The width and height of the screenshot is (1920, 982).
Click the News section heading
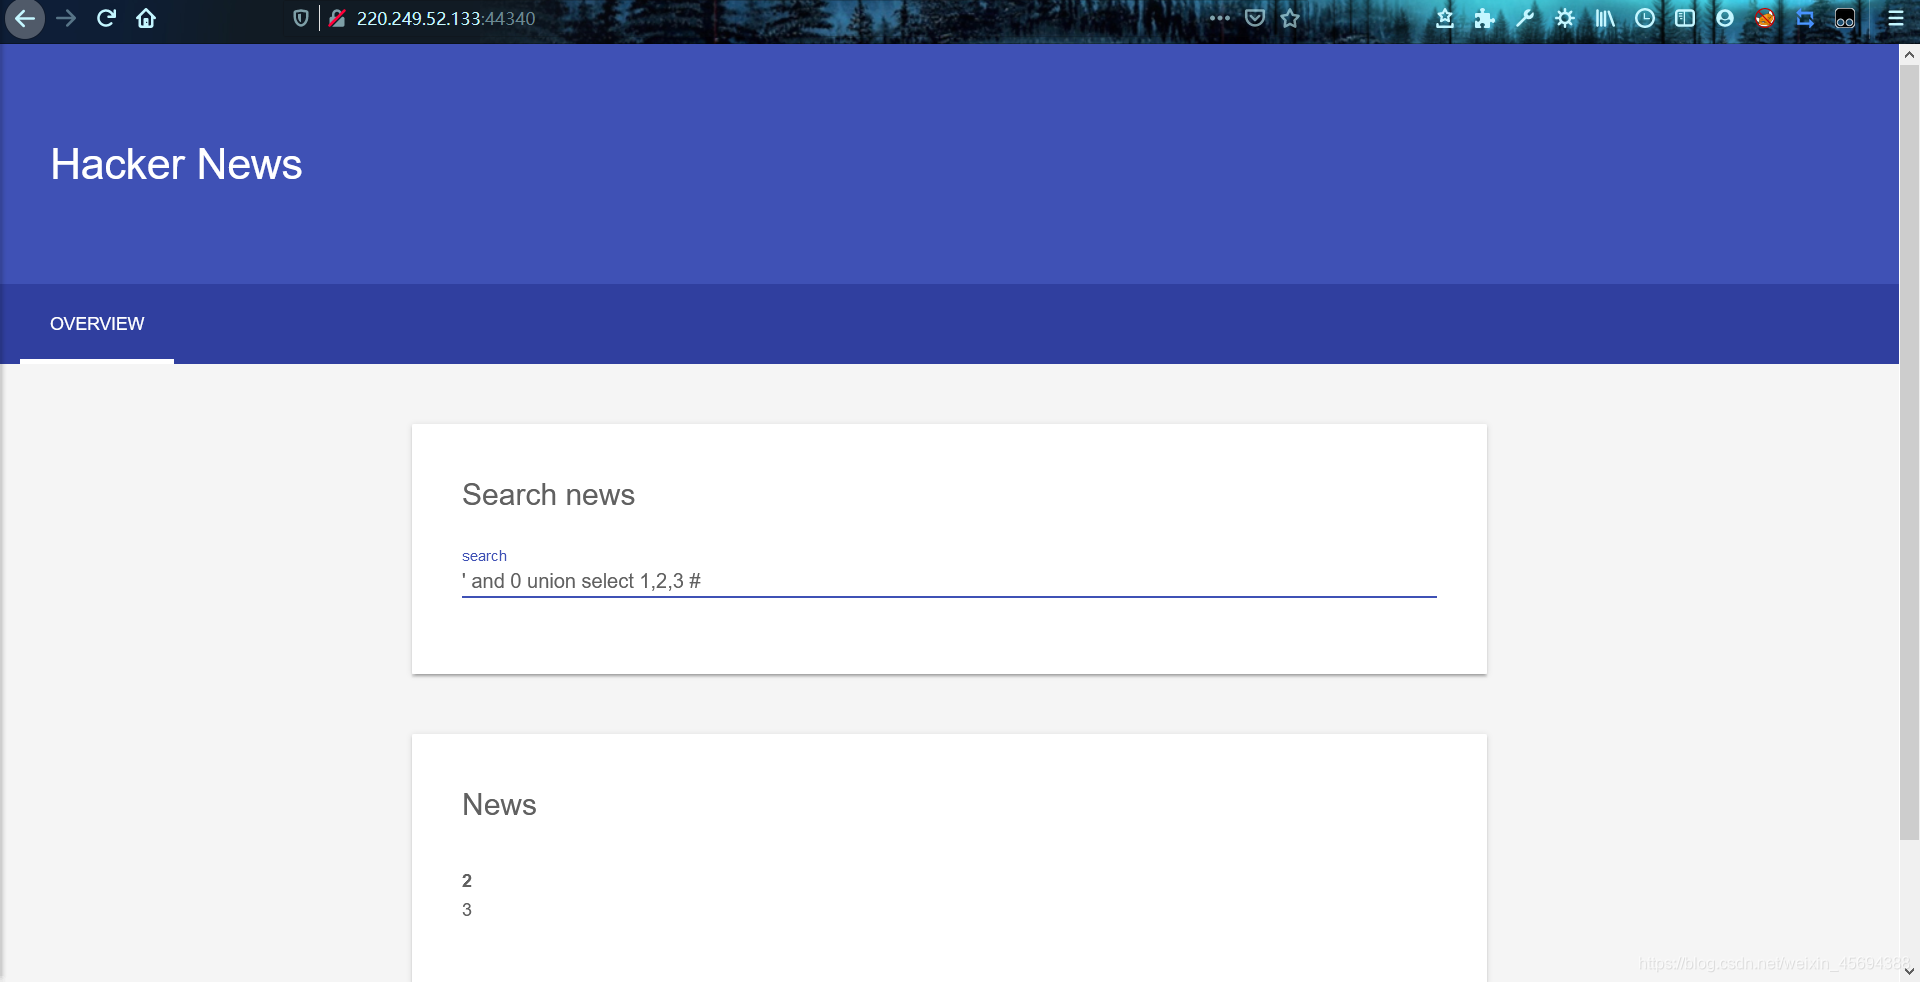499,805
